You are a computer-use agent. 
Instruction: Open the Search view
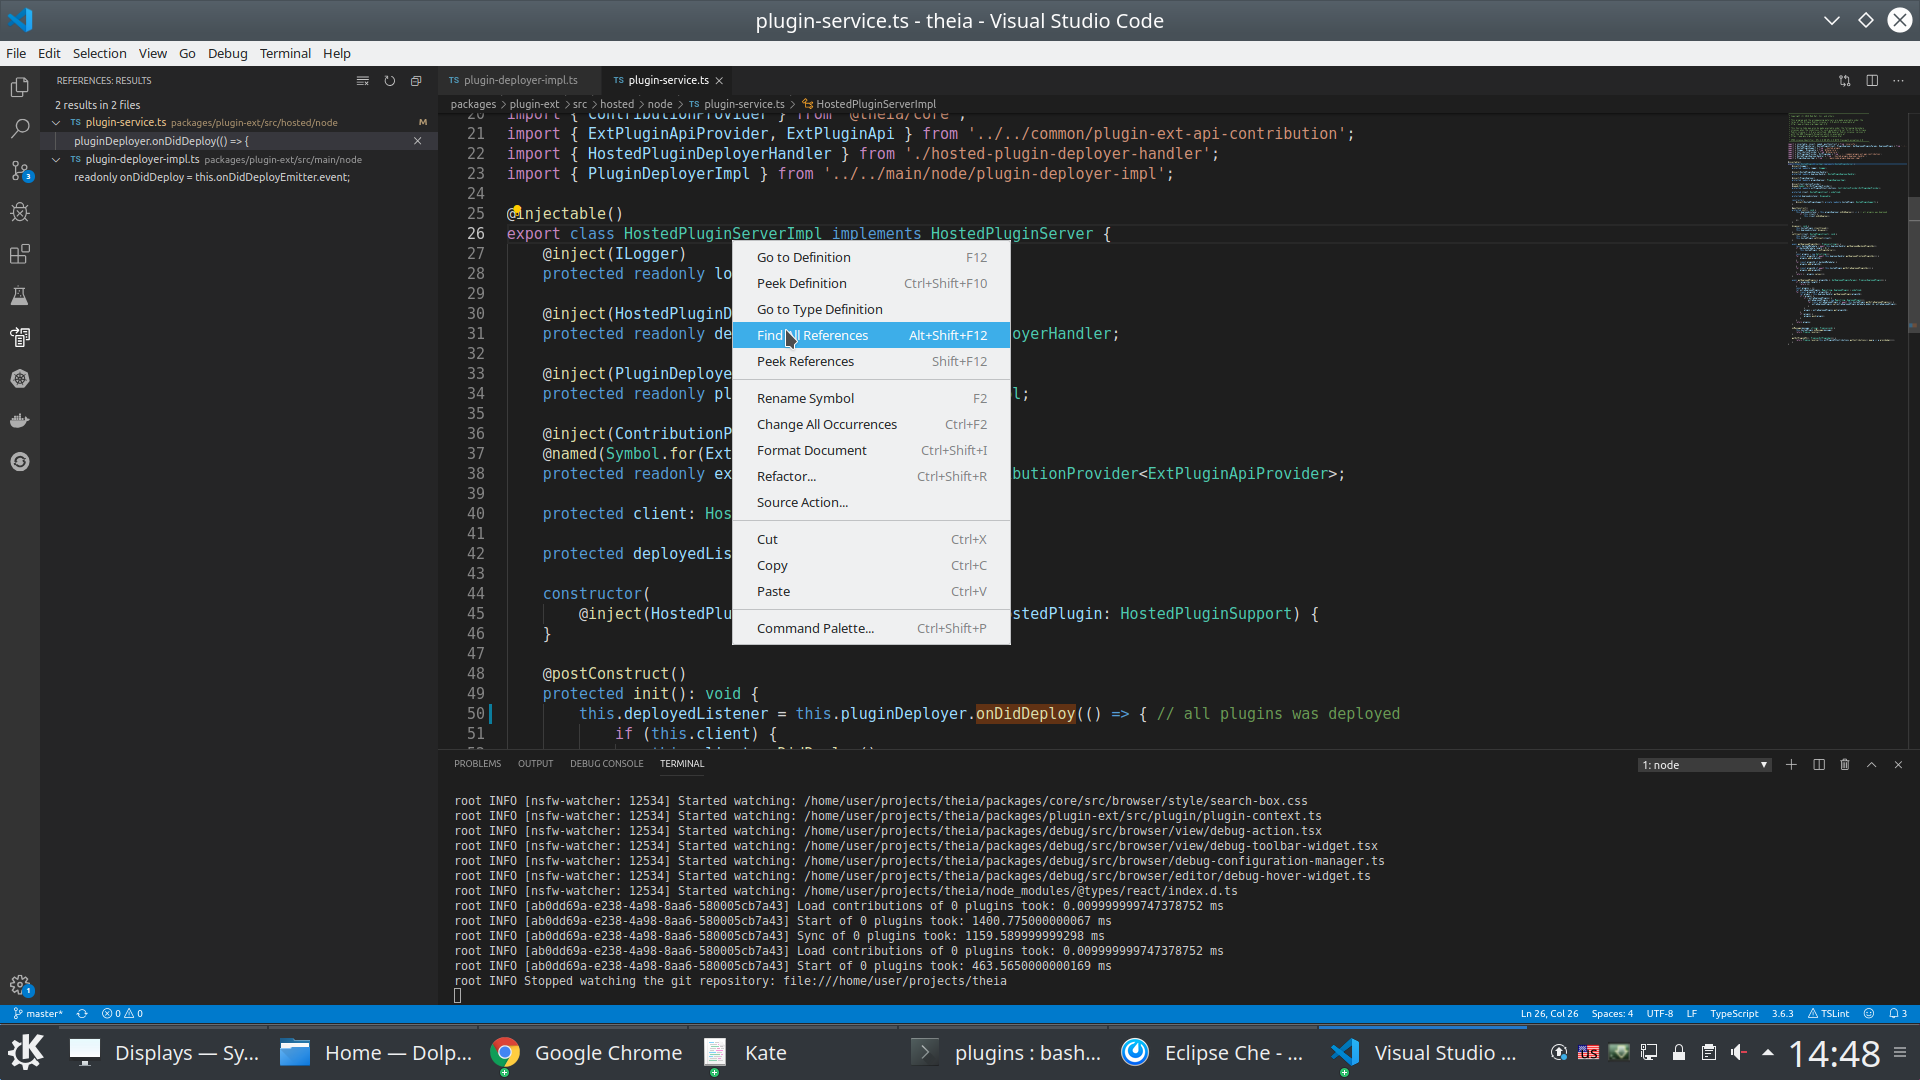pos(20,128)
